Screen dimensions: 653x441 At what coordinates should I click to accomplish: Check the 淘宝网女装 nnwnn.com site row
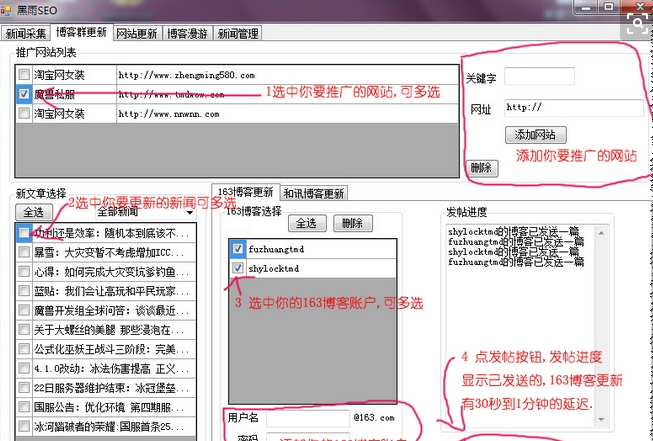tap(24, 113)
